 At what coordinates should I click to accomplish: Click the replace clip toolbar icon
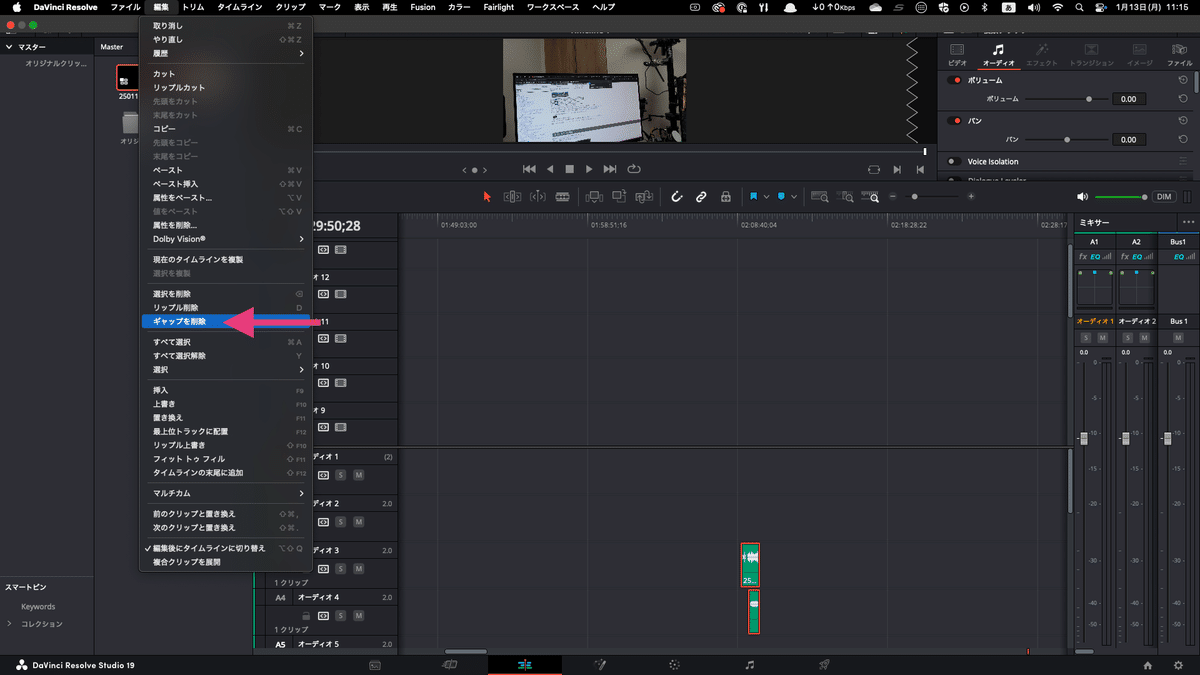(x=644, y=197)
